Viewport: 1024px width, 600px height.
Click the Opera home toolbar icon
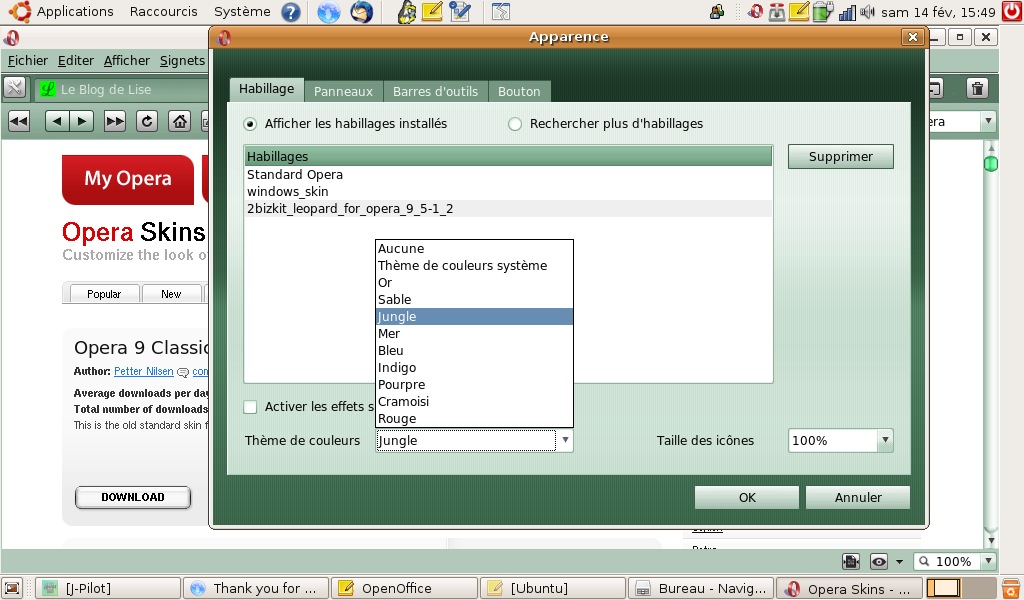point(179,122)
